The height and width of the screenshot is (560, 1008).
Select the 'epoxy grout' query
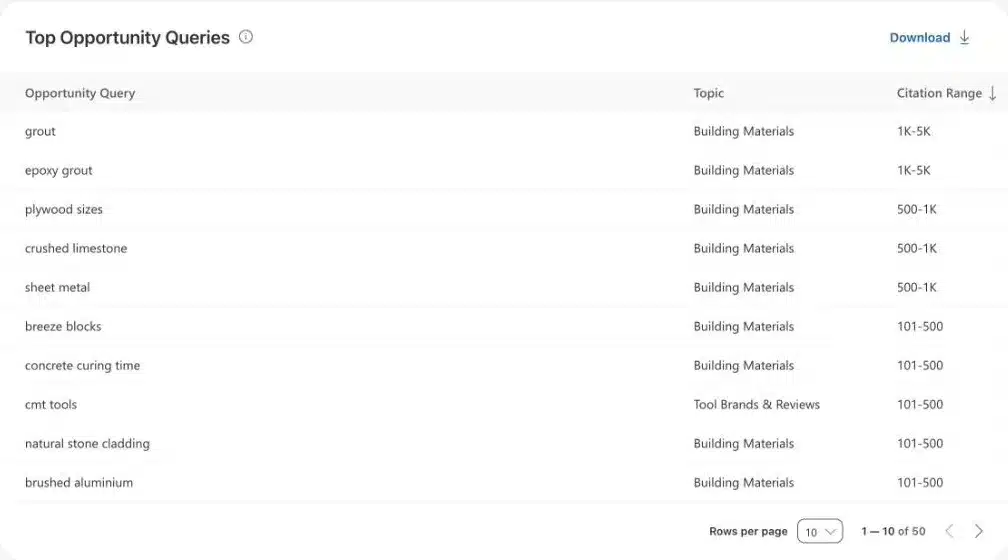coord(58,170)
